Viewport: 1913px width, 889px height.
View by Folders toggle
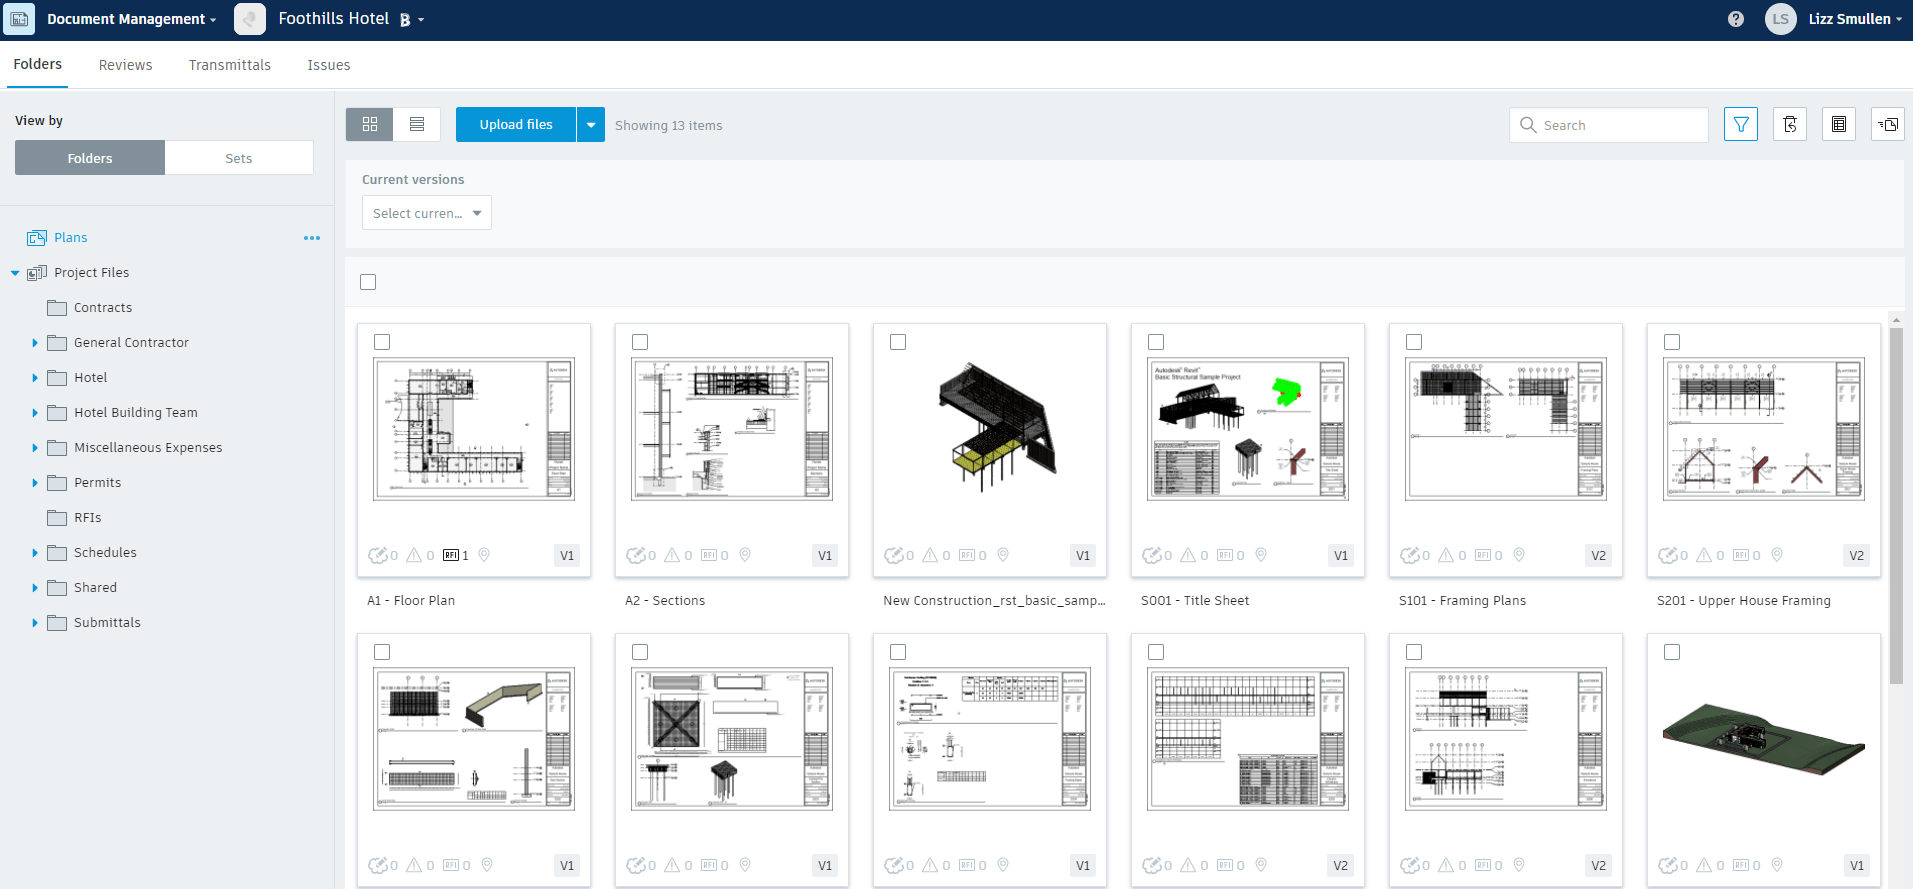click(90, 158)
